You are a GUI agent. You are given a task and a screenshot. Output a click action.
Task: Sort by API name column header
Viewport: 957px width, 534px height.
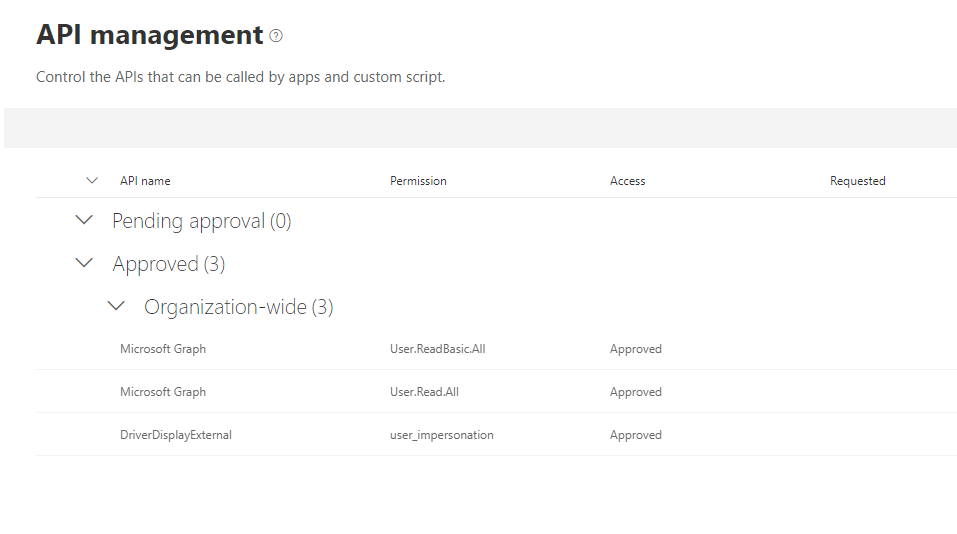tap(145, 181)
